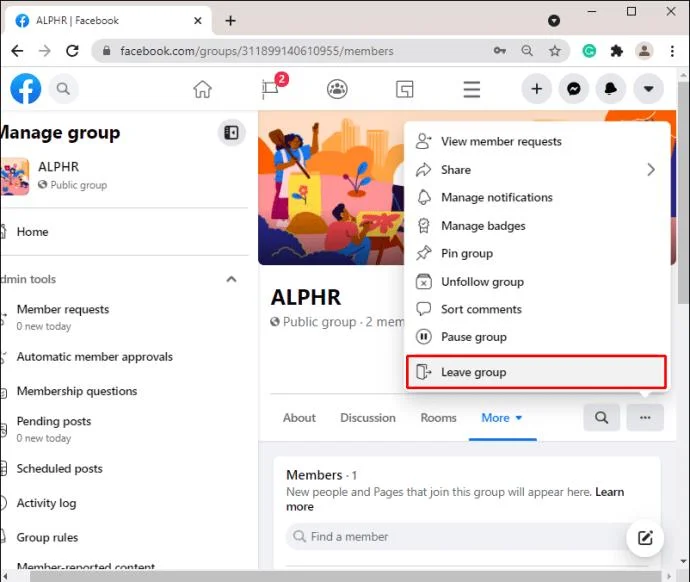The width and height of the screenshot is (690, 582).
Task: Select Sort comments menu item
Action: 536,309
